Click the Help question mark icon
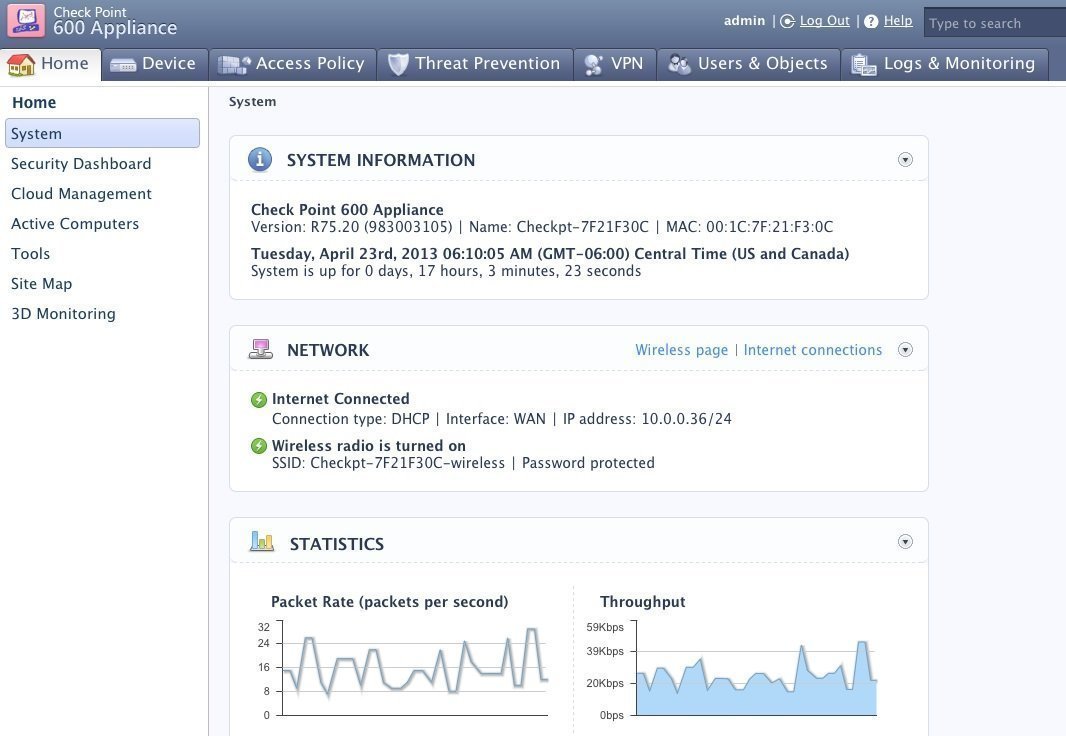Screen dimensions: 1066x736 [x=871, y=21]
